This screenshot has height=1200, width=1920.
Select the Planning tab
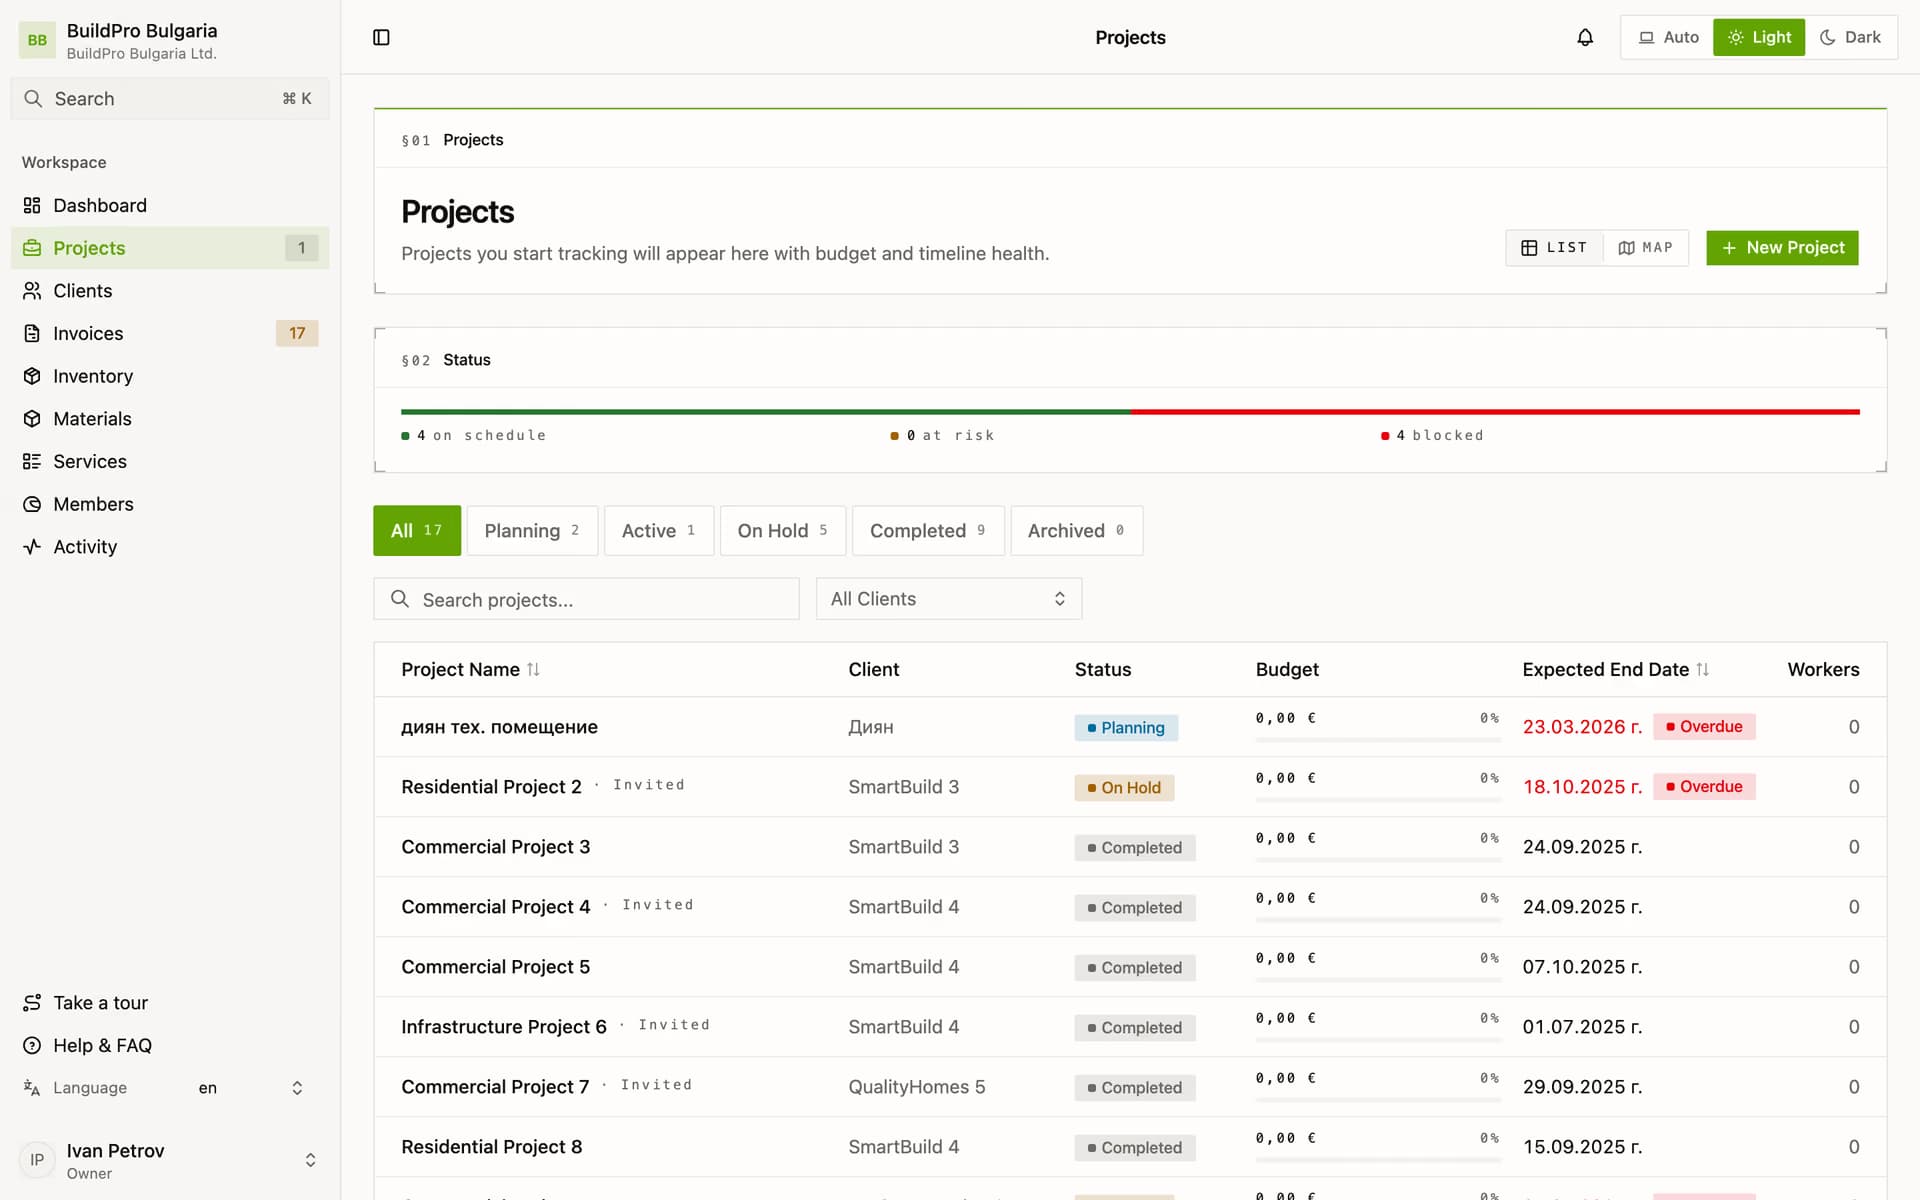pyautogui.click(x=532, y=530)
